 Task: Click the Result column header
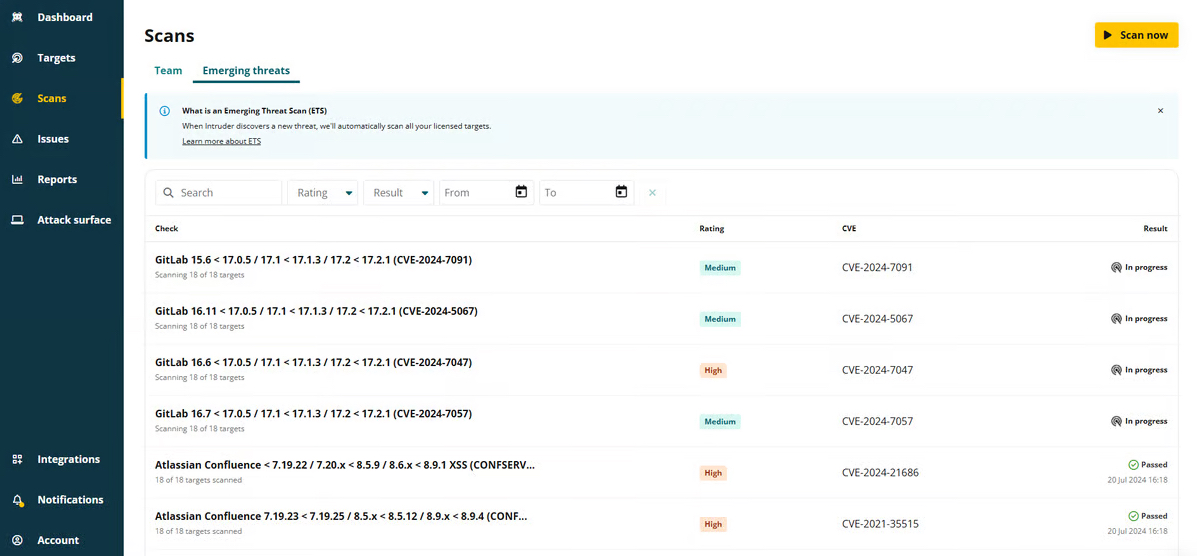click(x=1155, y=228)
